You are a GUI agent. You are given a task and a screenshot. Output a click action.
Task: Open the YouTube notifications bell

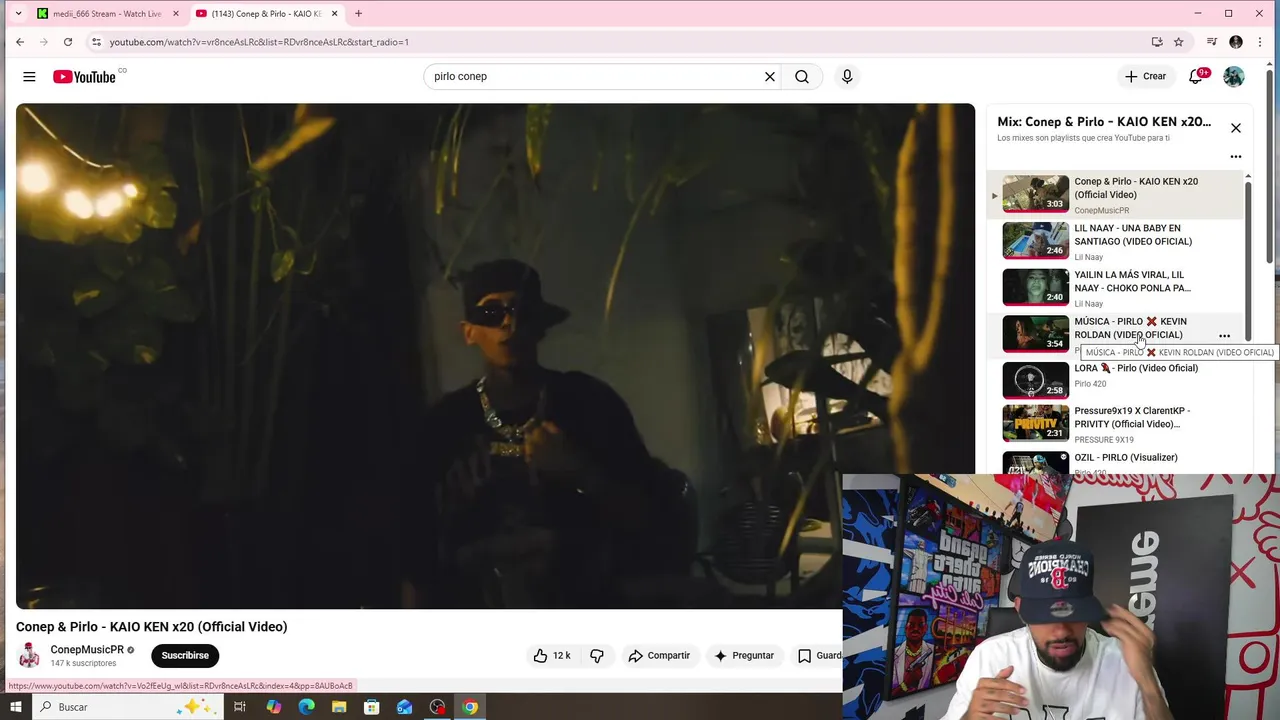click(1196, 77)
